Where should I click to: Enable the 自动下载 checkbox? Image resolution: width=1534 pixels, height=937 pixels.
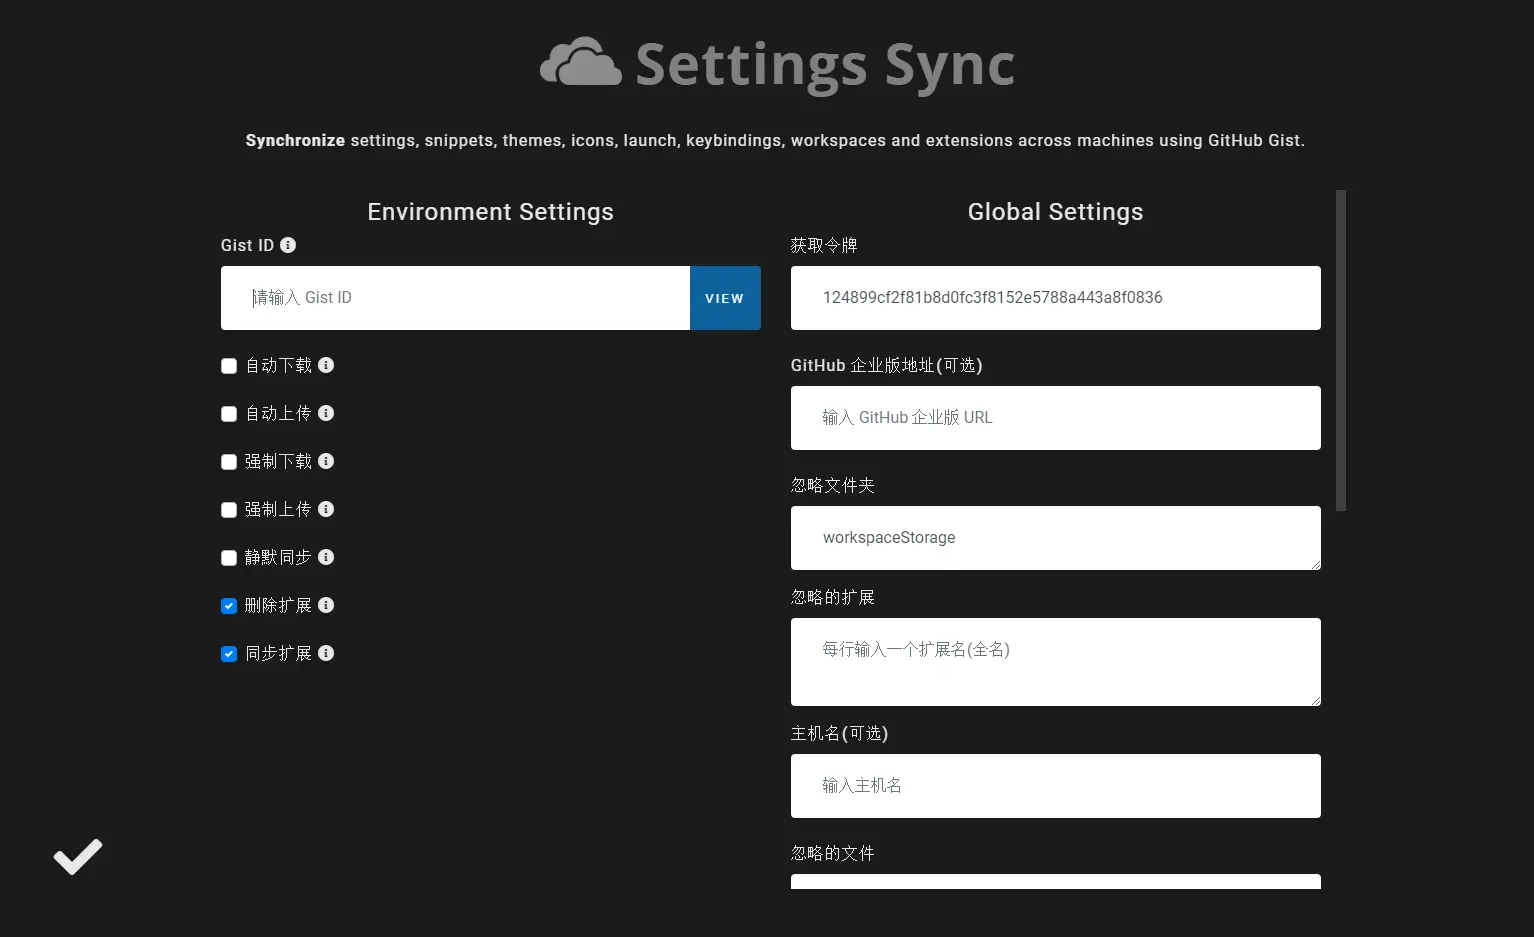point(229,366)
